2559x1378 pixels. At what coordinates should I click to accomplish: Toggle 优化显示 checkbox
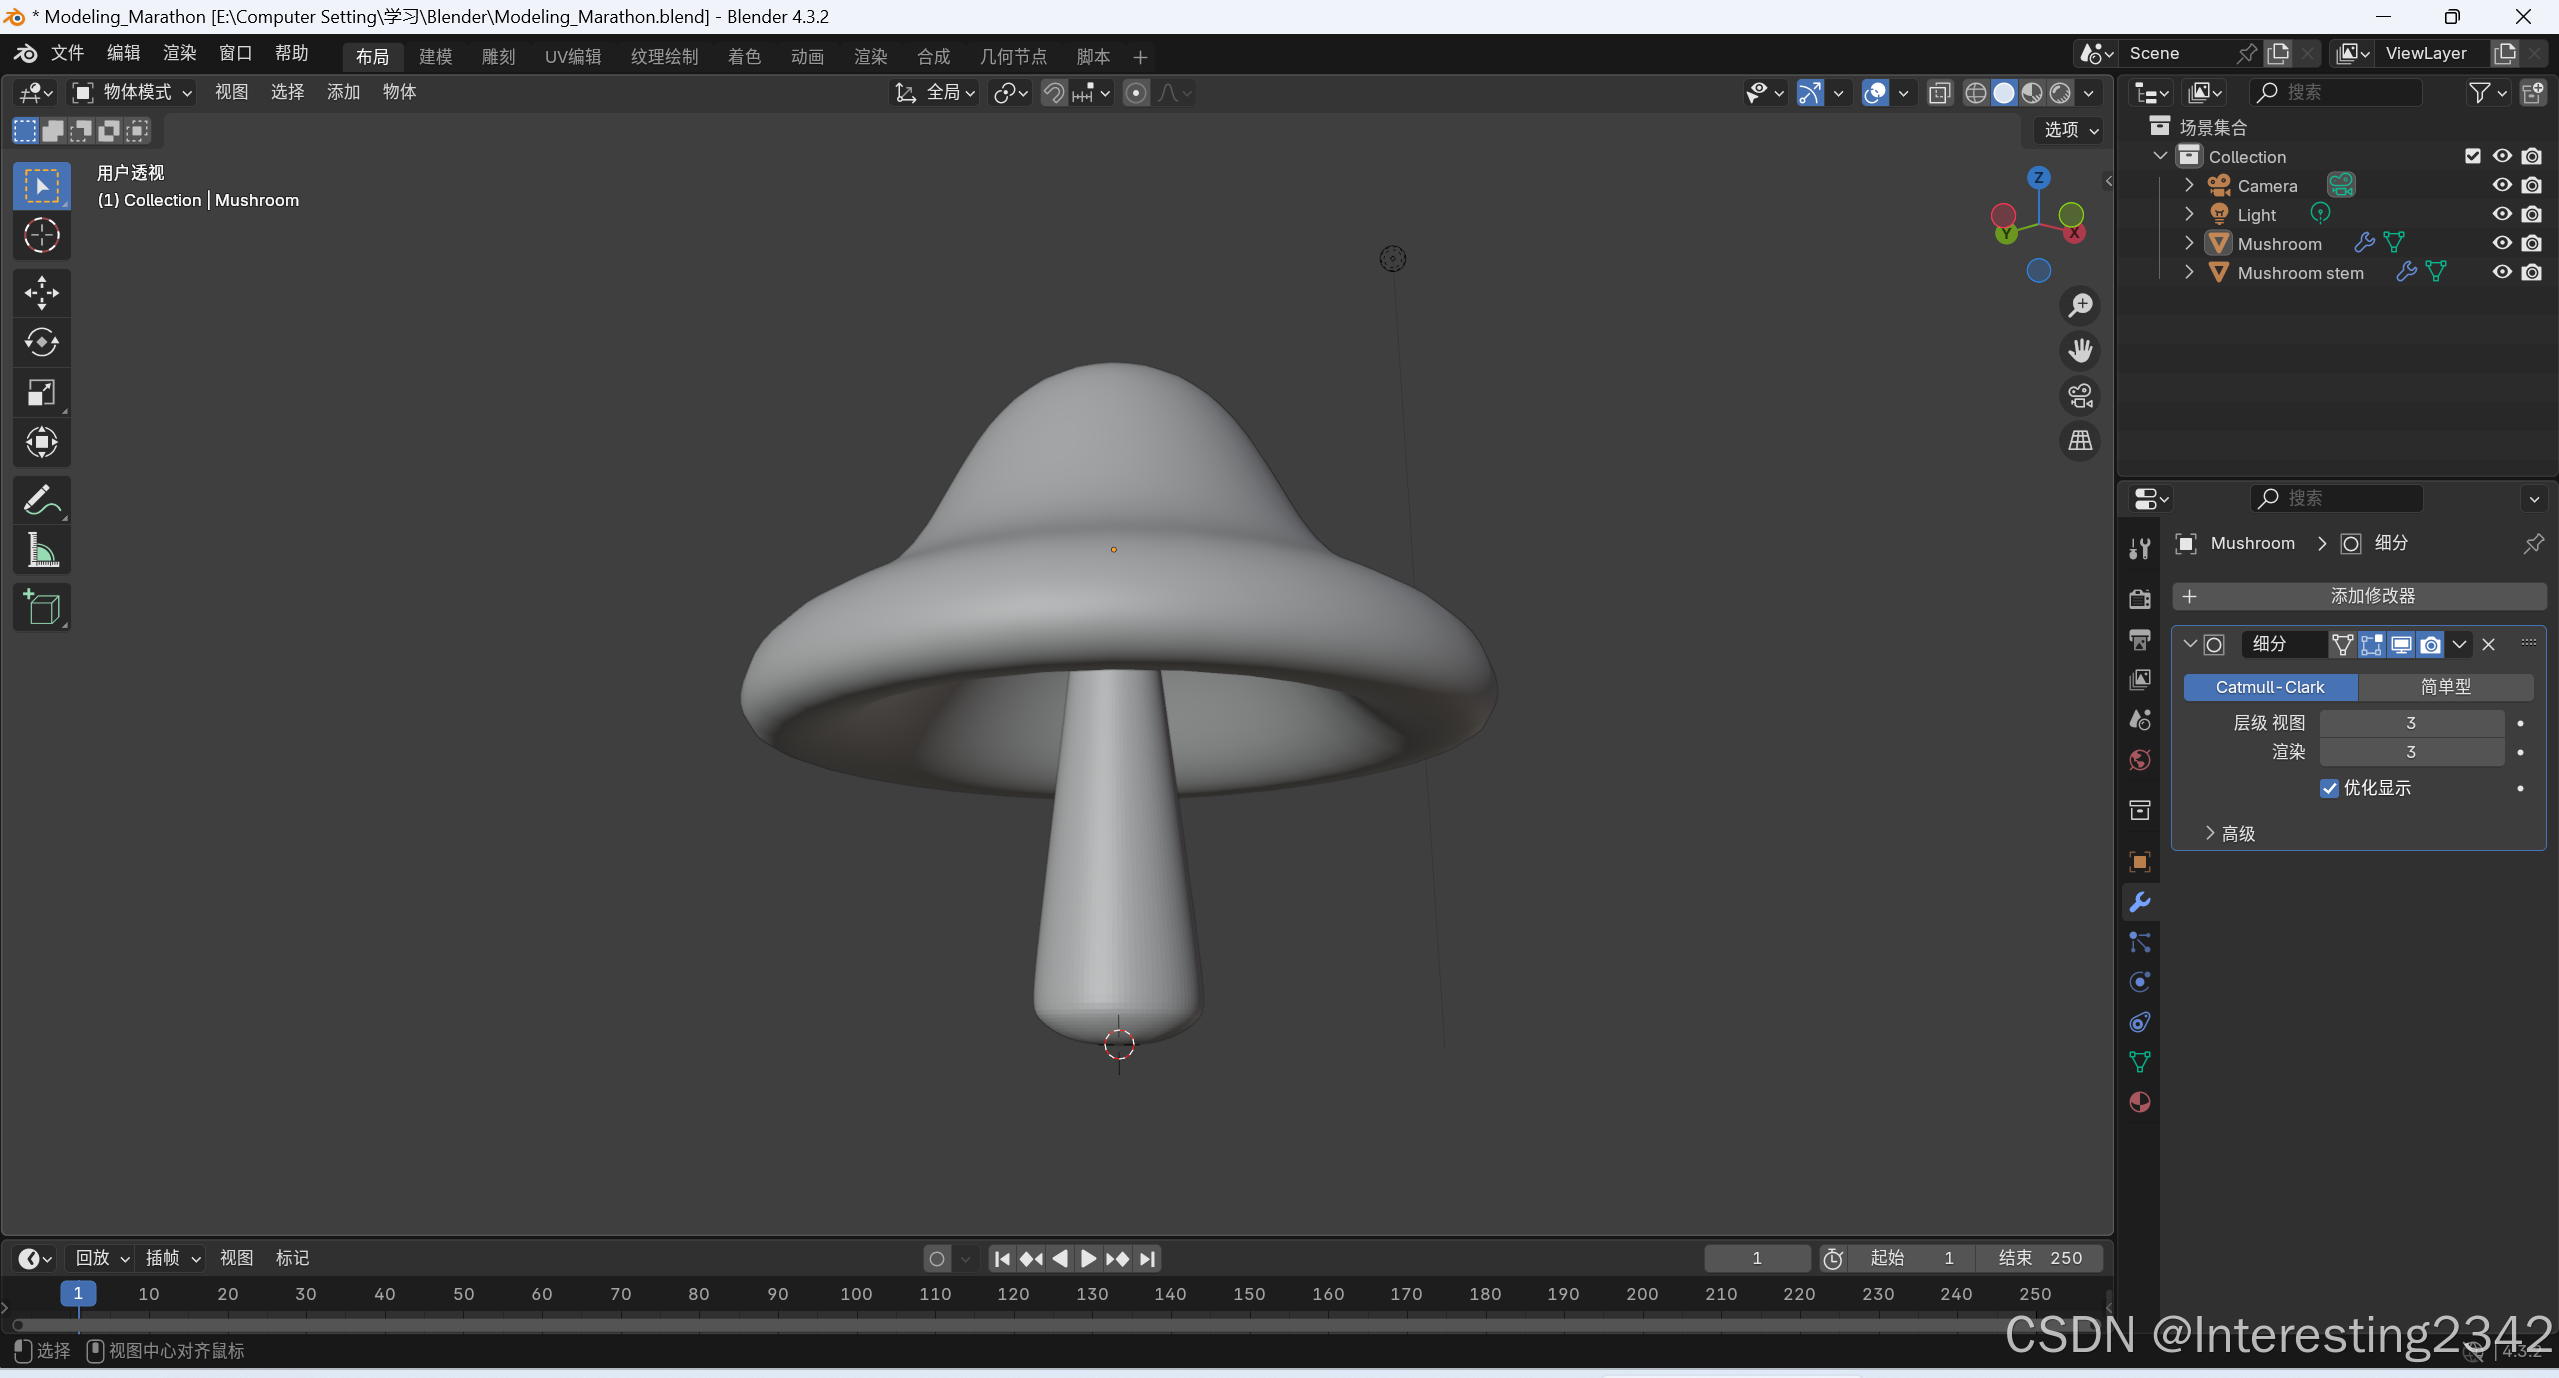[x=2329, y=788]
